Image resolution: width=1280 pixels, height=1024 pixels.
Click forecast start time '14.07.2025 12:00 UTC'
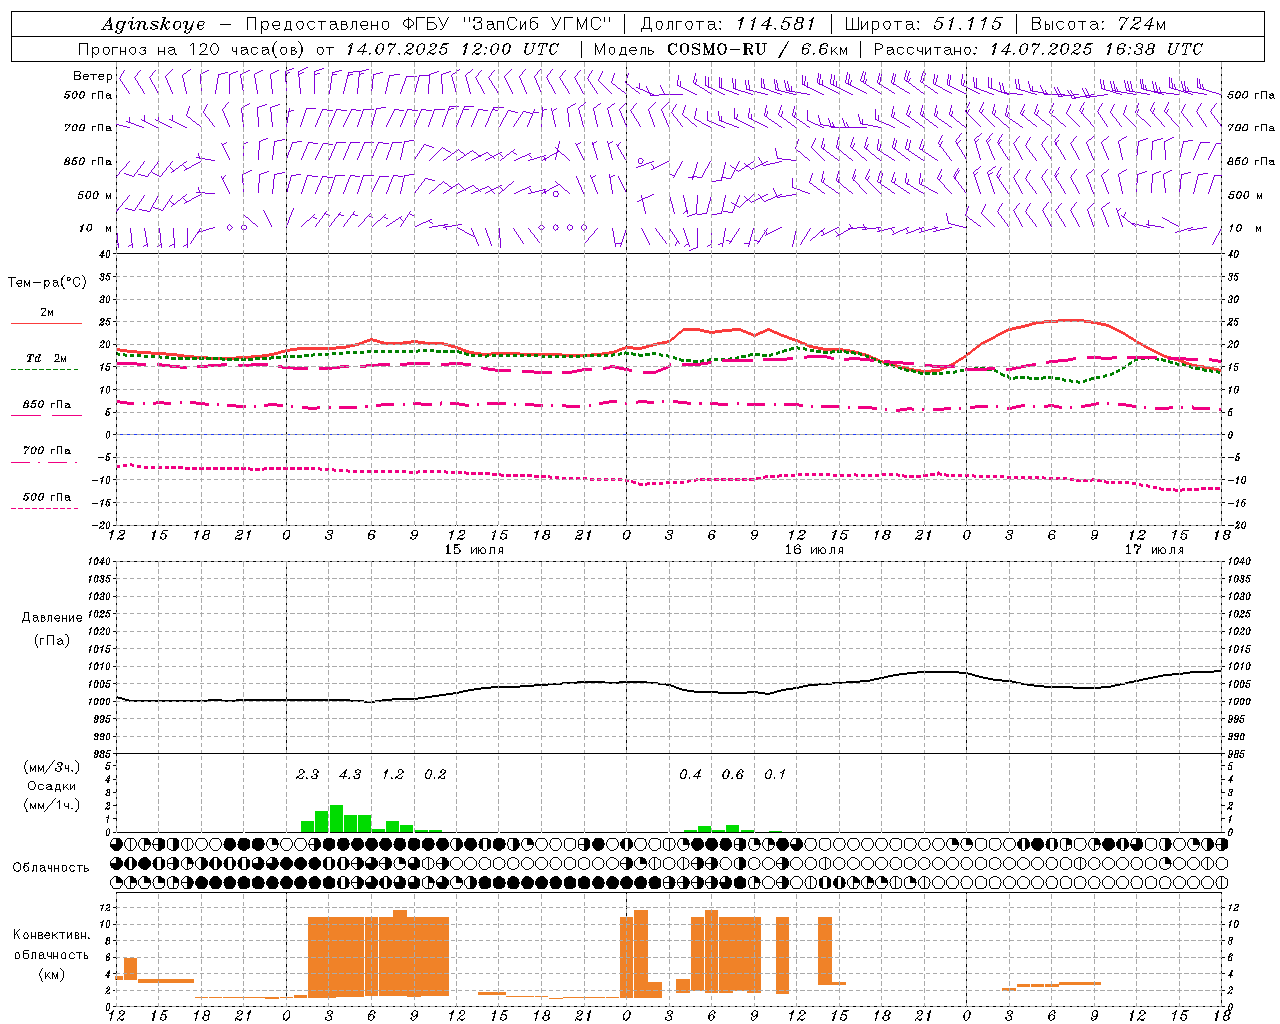click(x=452, y=49)
